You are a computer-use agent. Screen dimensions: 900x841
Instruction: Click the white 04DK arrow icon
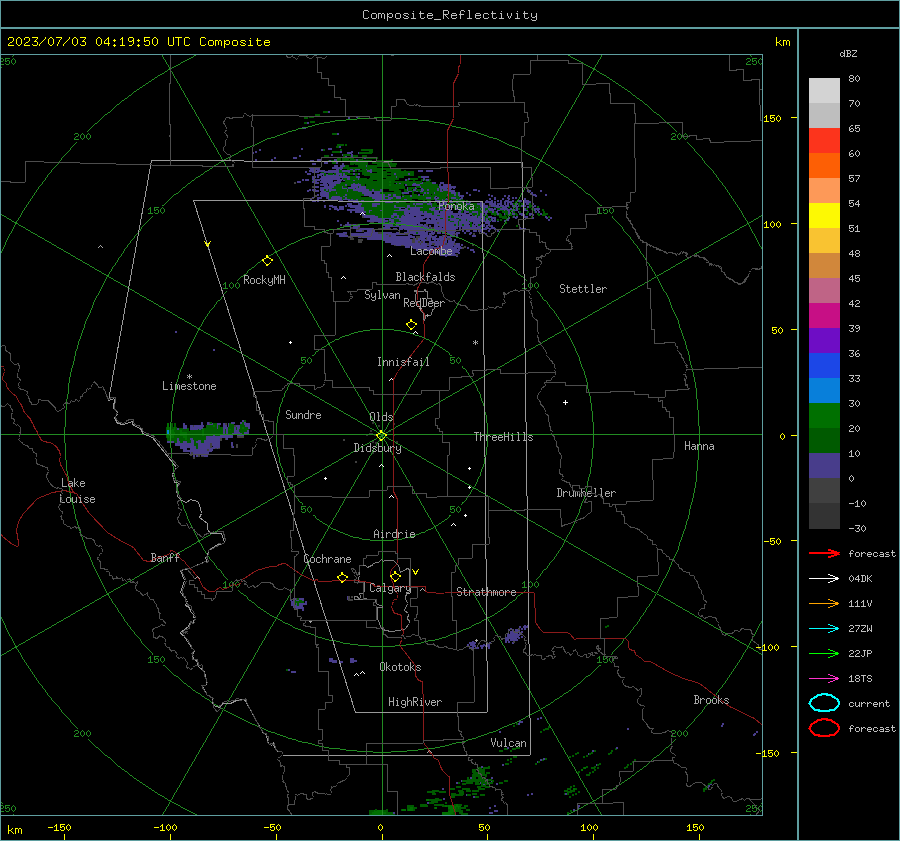[x=824, y=579]
